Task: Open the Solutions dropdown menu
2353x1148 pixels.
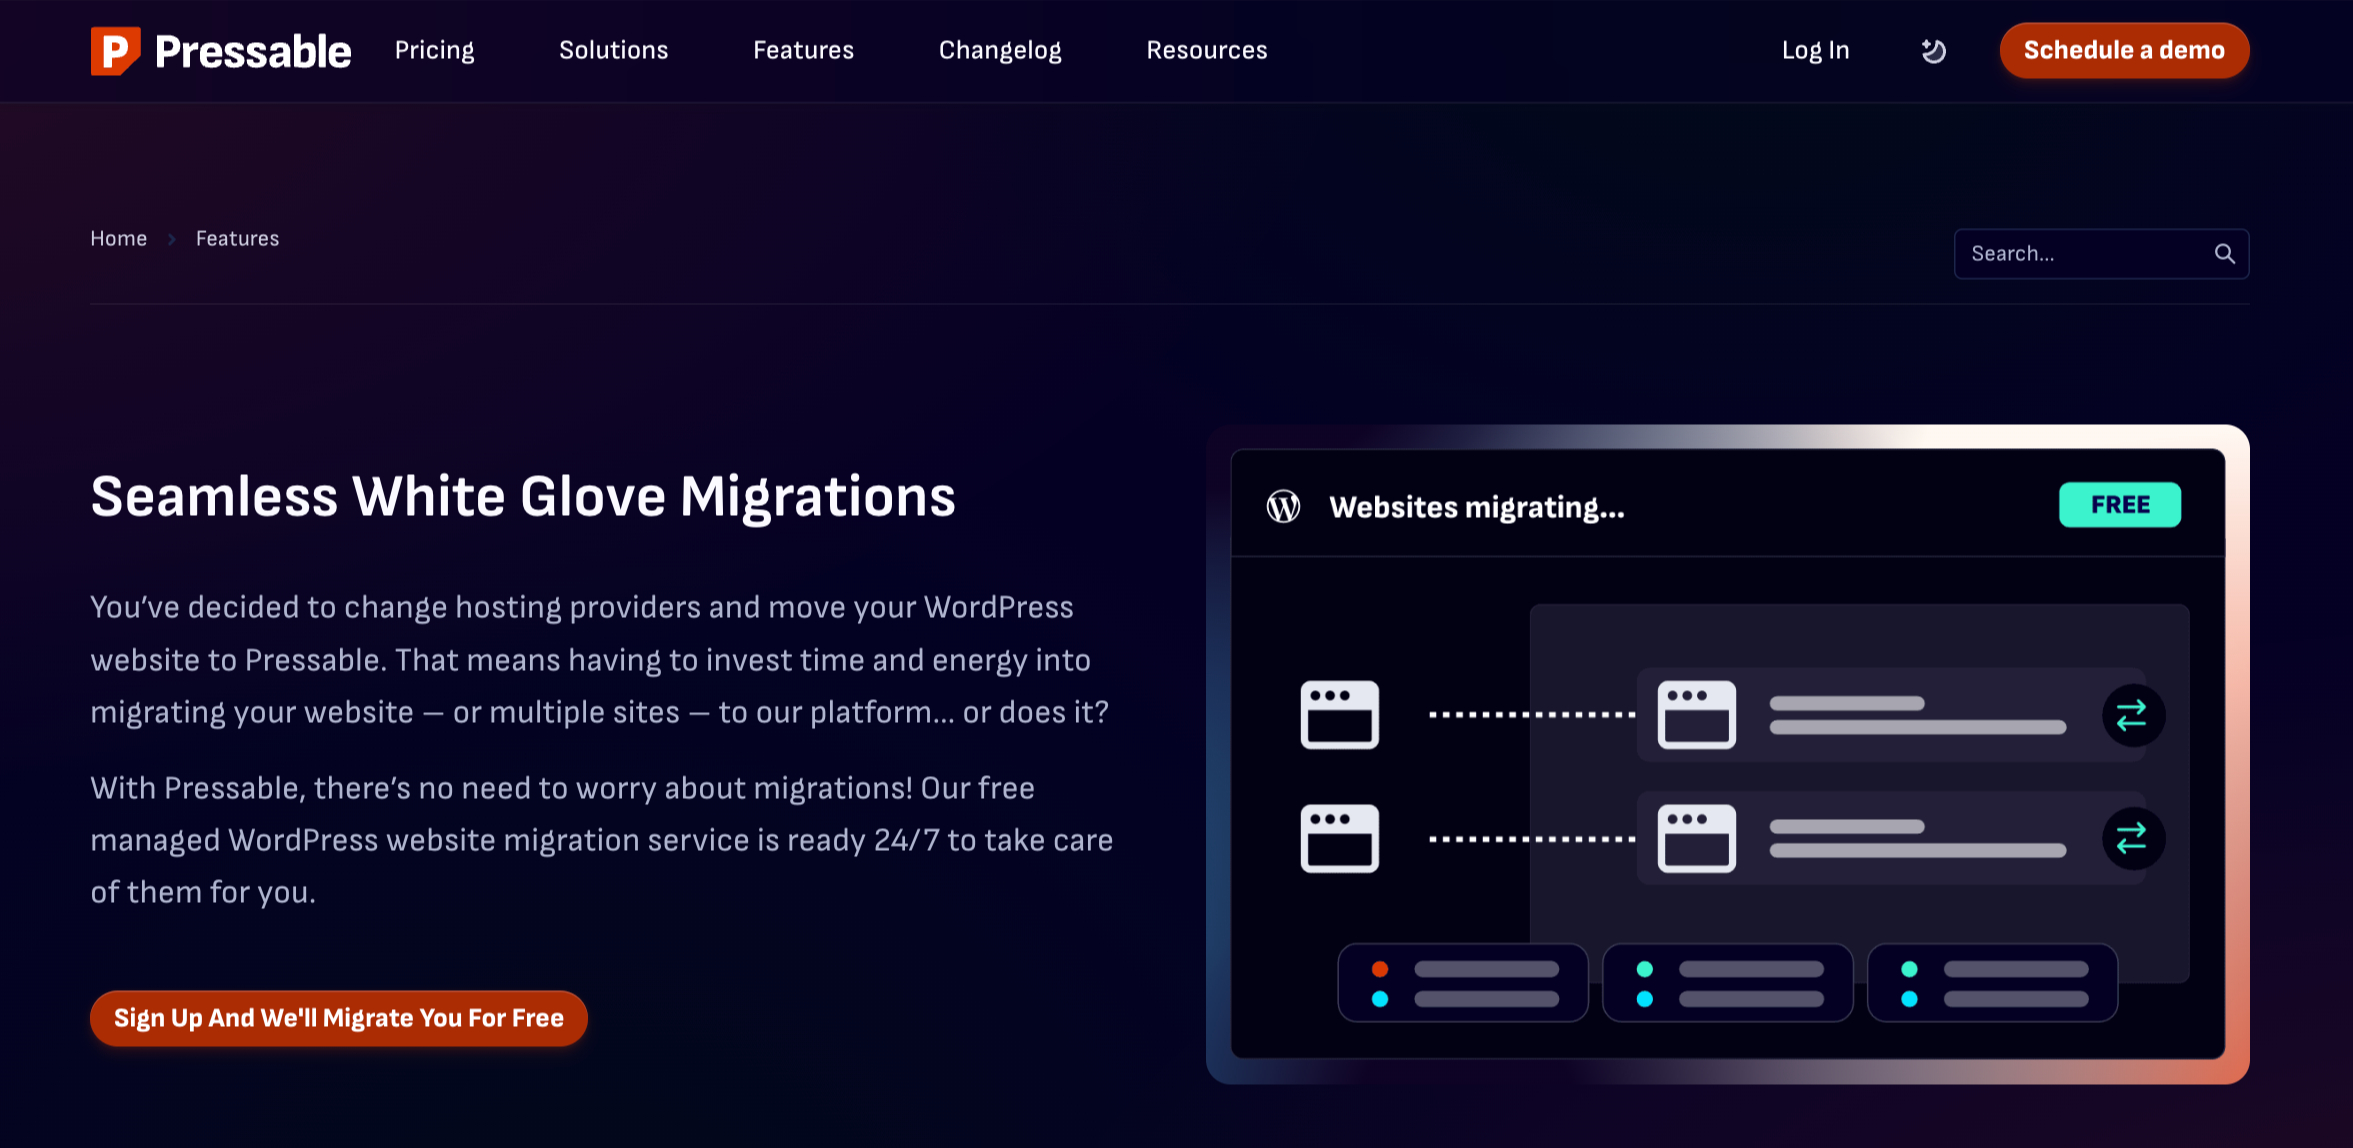Action: click(613, 50)
